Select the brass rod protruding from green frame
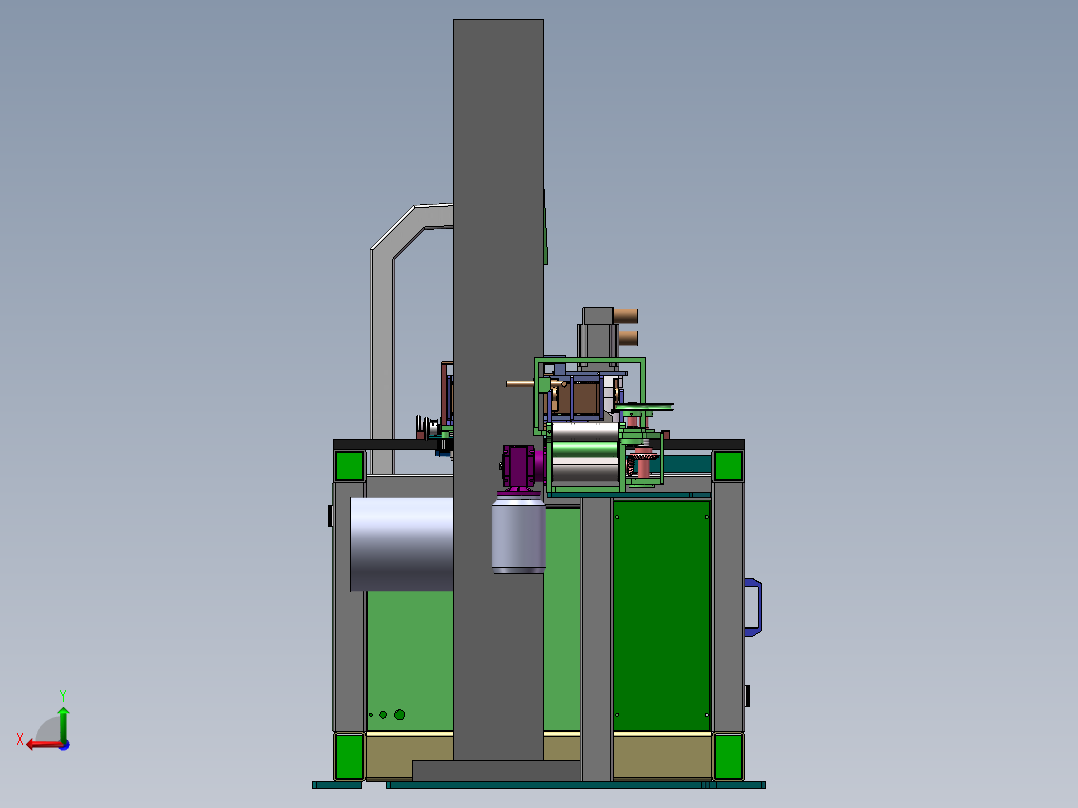 pyautogui.click(x=520, y=384)
